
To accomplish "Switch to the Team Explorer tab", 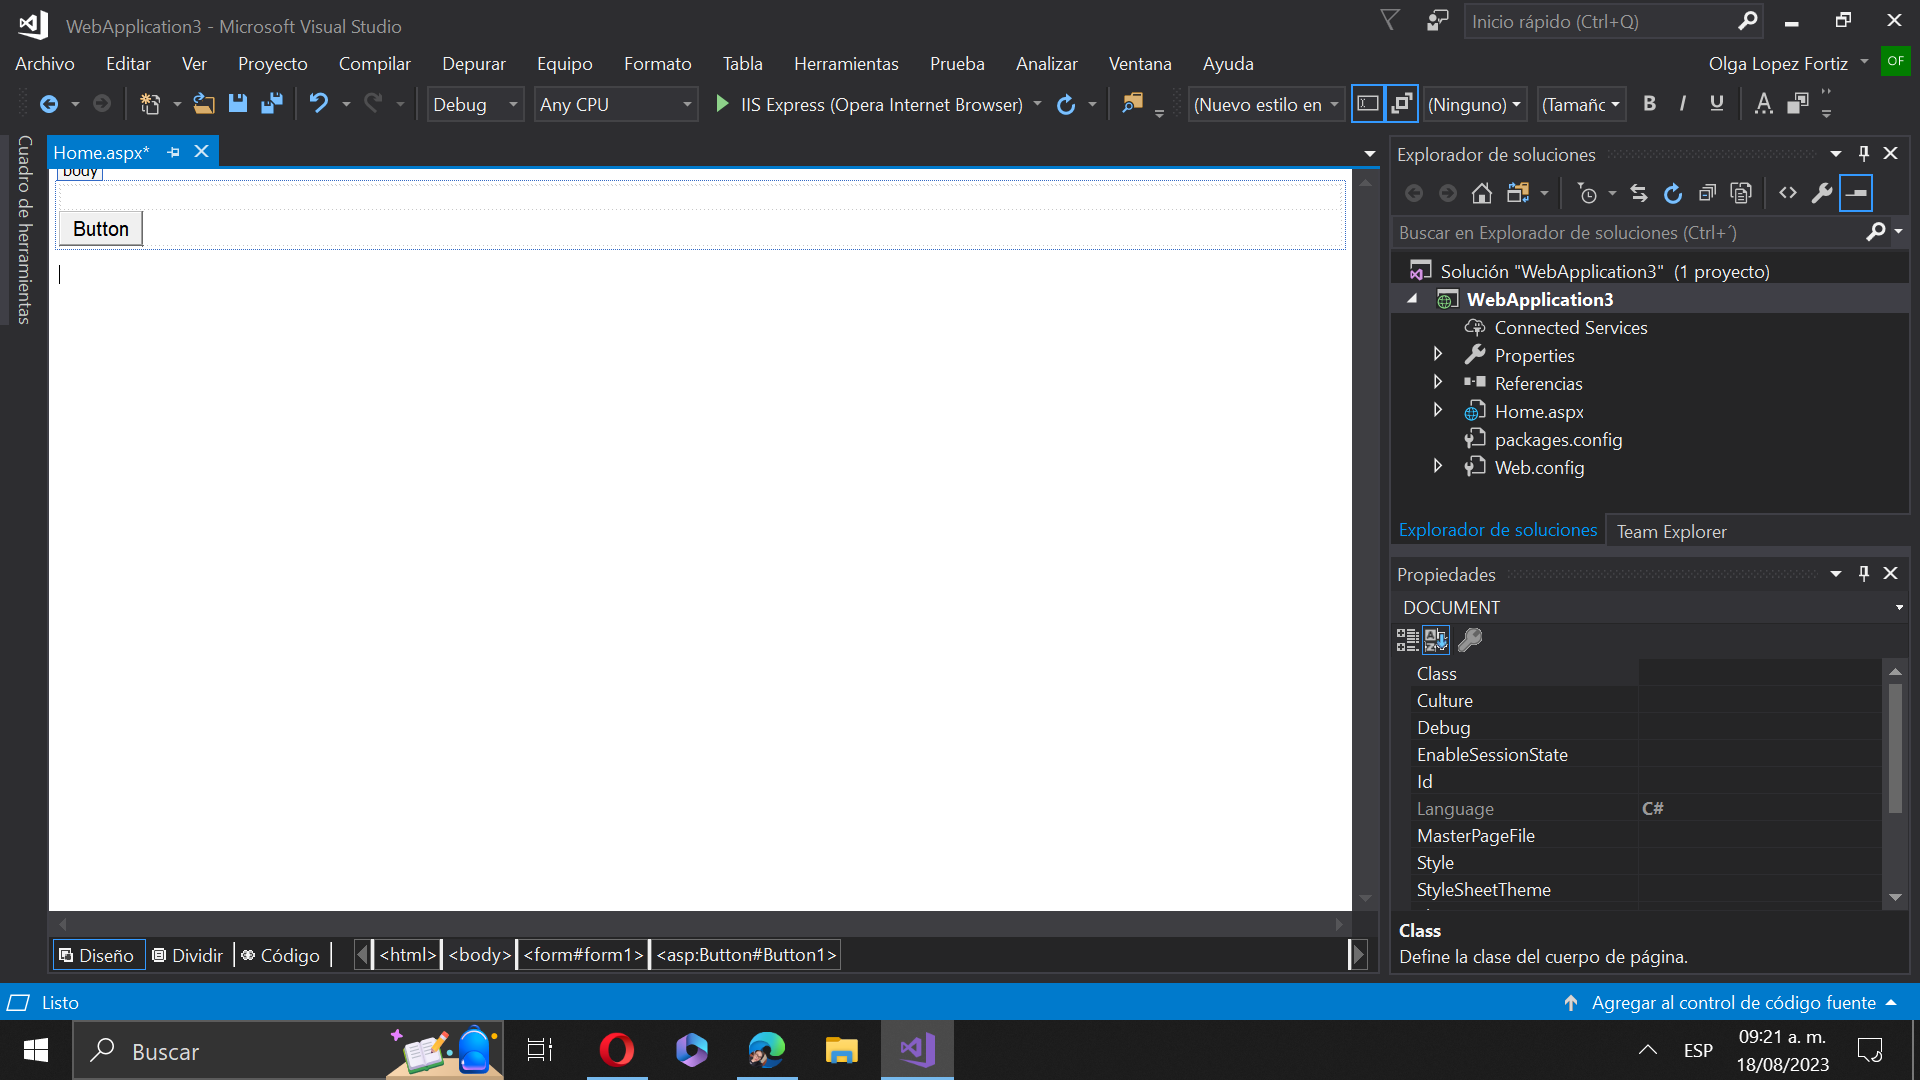I will click(1671, 532).
